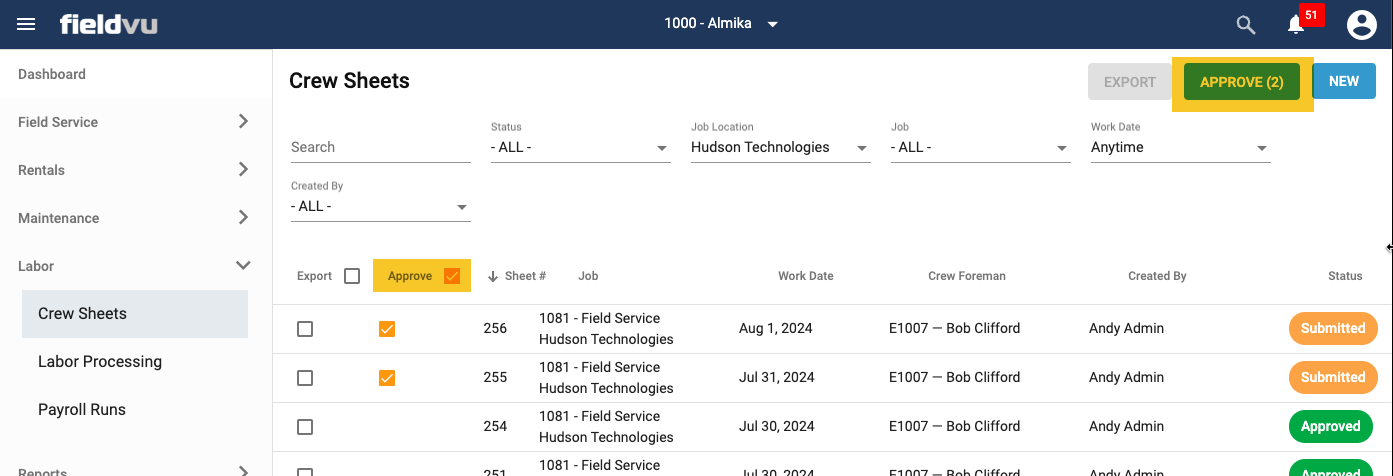Check Export box for sheet 256

[305, 329]
